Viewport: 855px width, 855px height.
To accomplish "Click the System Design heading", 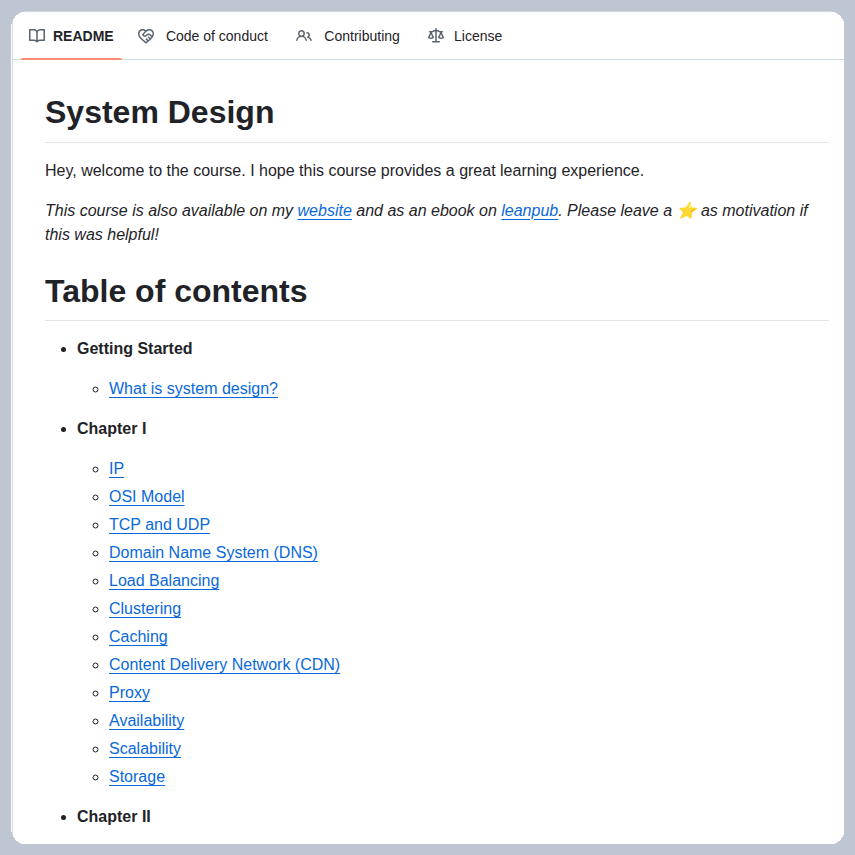I will 160,112.
